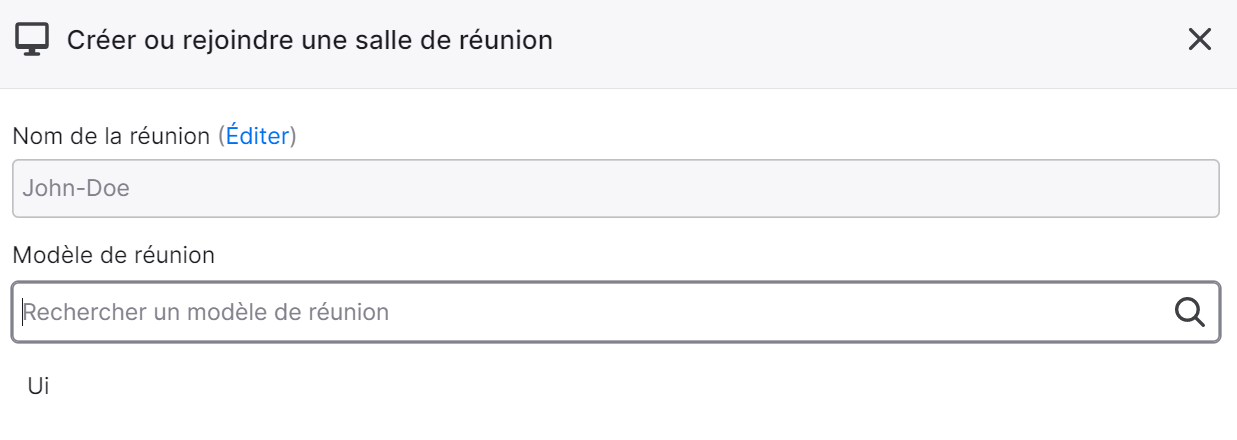Viewport: 1237px width, 440px height.
Task: Edit the meeting name via Éditer
Action: click(257, 136)
